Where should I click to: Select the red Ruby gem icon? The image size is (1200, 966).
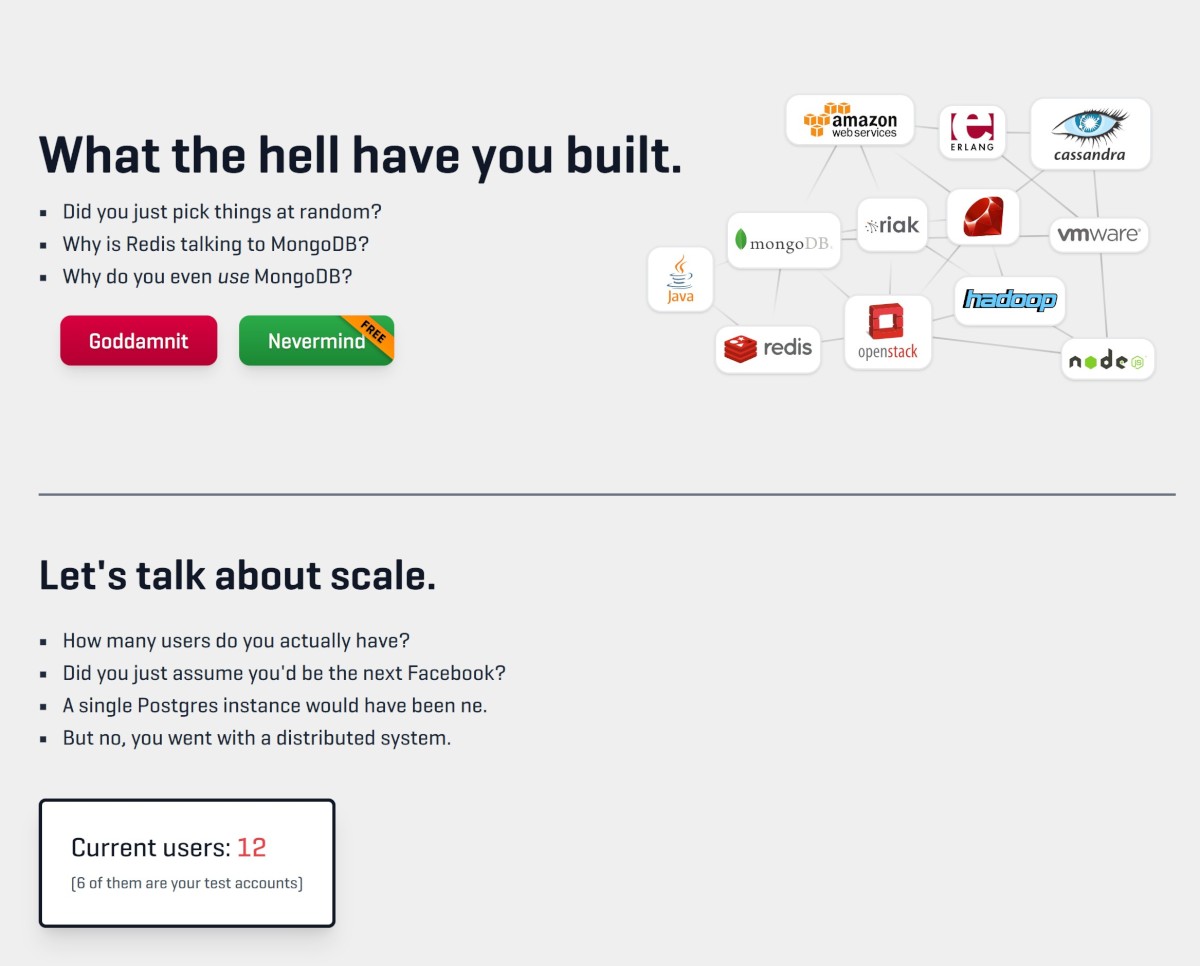click(x=982, y=217)
